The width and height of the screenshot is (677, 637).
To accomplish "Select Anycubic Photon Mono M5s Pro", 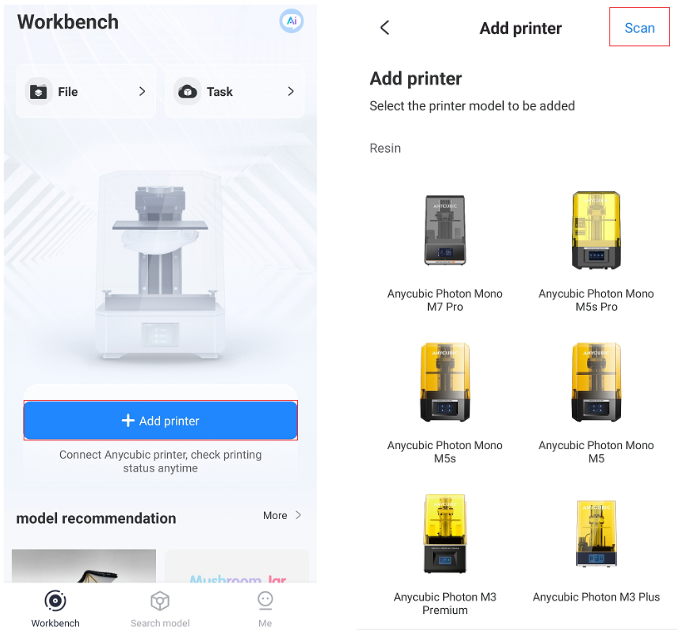I will pyautogui.click(x=596, y=253).
